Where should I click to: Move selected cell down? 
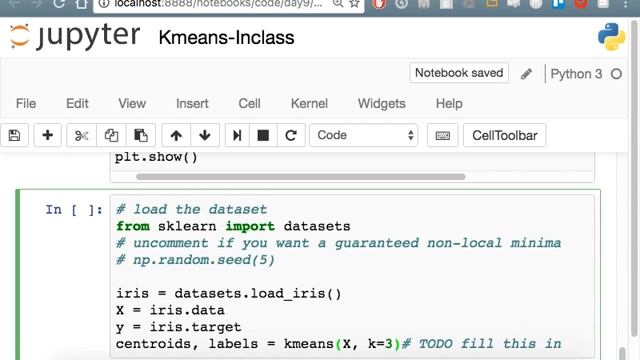coord(205,135)
